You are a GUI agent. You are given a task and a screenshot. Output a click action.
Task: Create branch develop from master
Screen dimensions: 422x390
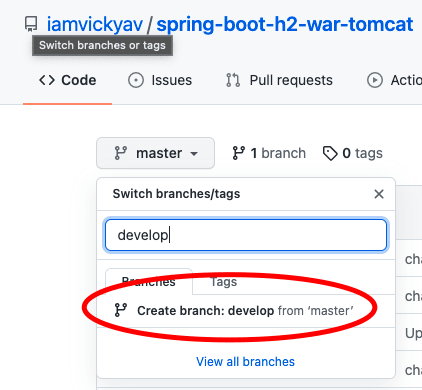(246, 311)
